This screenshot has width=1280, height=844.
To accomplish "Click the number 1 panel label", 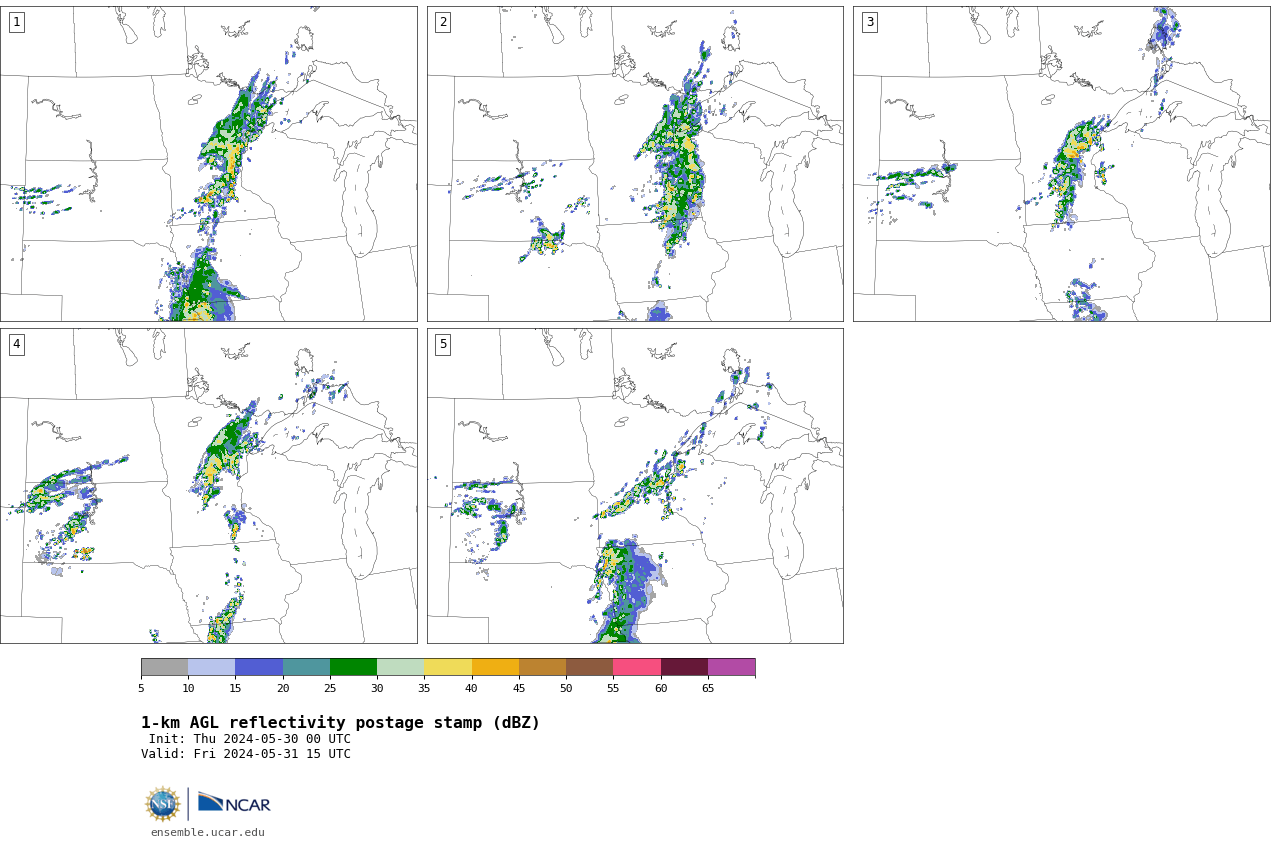I will [16, 22].
